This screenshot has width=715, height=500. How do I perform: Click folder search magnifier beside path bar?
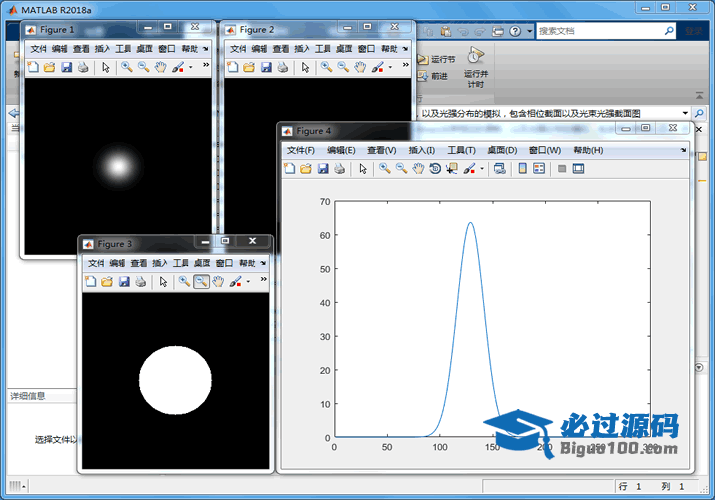[699, 113]
